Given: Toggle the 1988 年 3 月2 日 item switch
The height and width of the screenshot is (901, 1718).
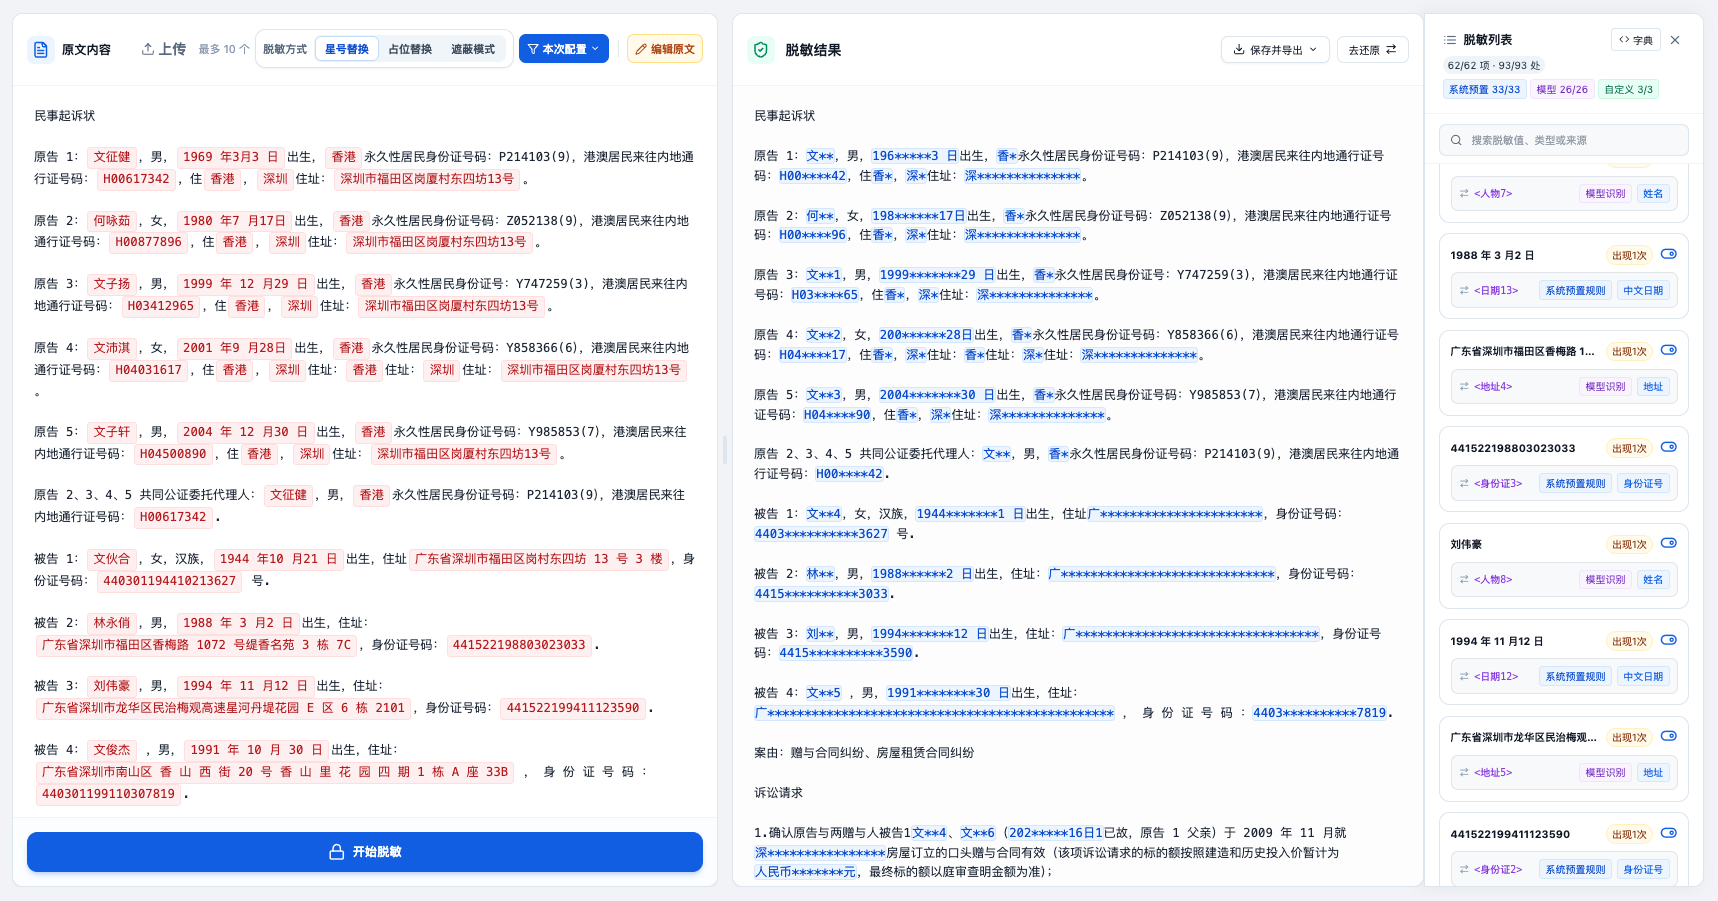Looking at the screenshot, I should click(x=1669, y=254).
